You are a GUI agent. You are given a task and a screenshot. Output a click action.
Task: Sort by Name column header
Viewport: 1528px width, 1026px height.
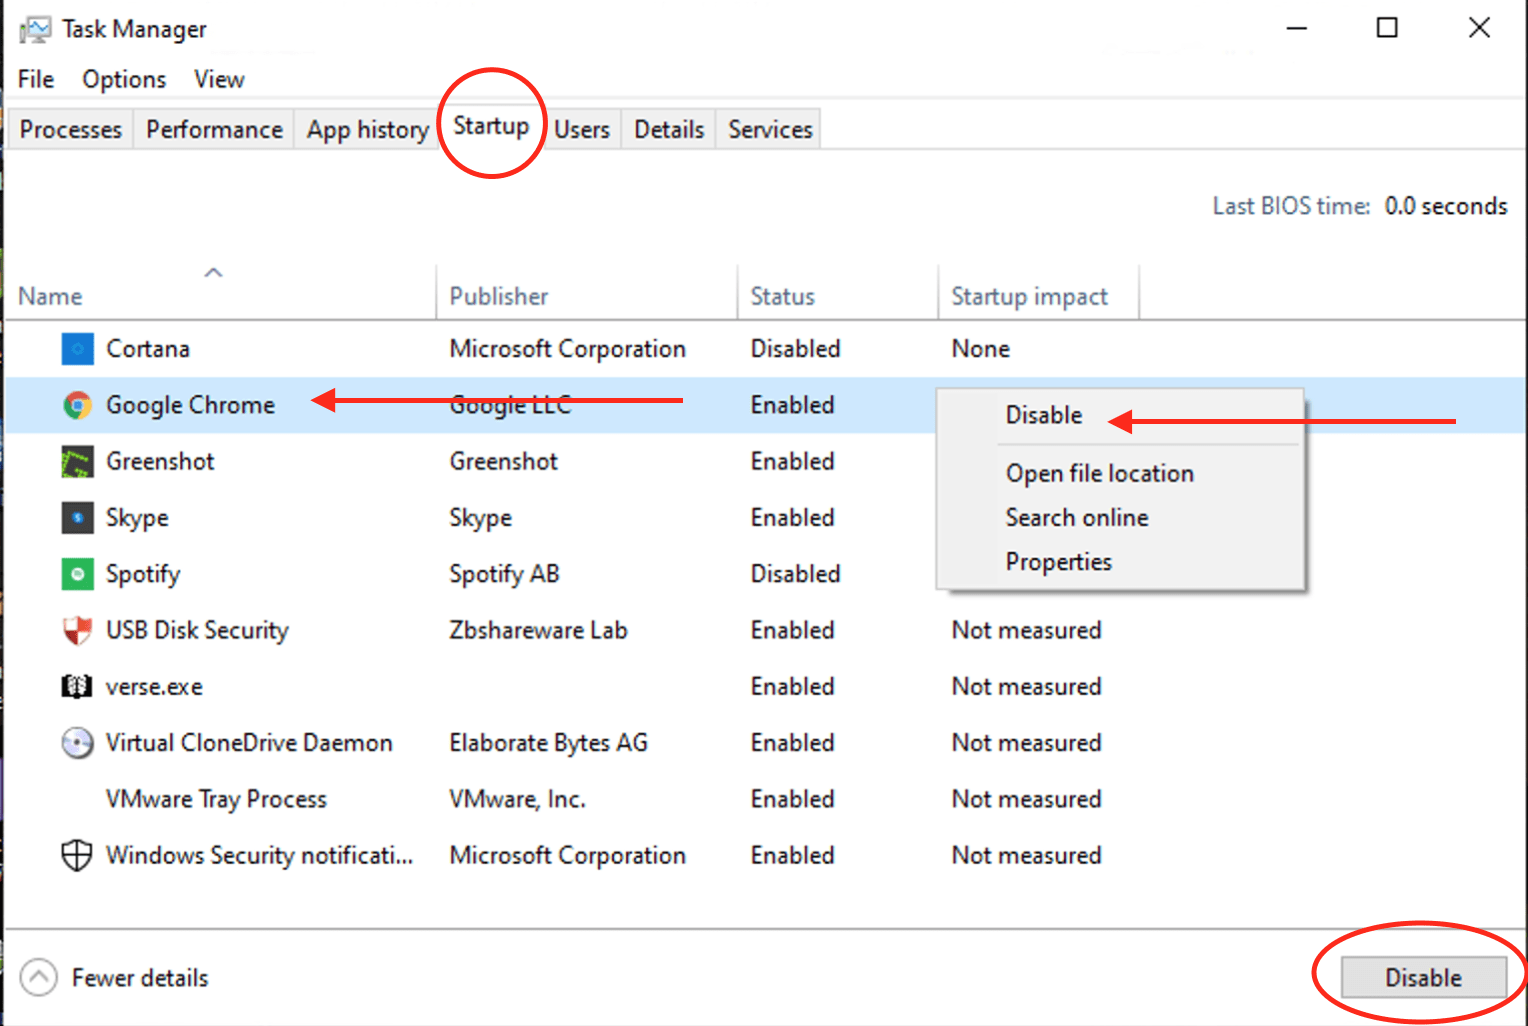[x=51, y=296]
